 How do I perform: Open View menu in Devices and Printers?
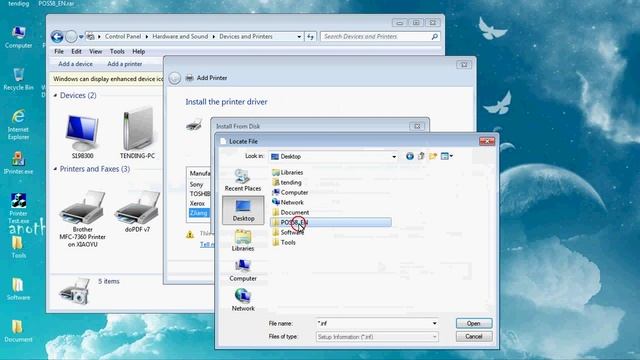click(96, 51)
